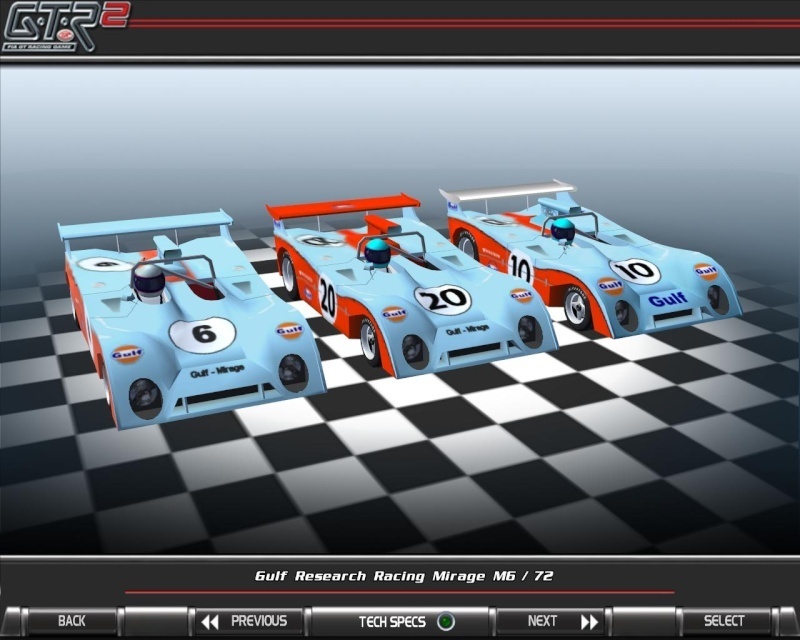Click the double right arrow icon

tap(589, 622)
